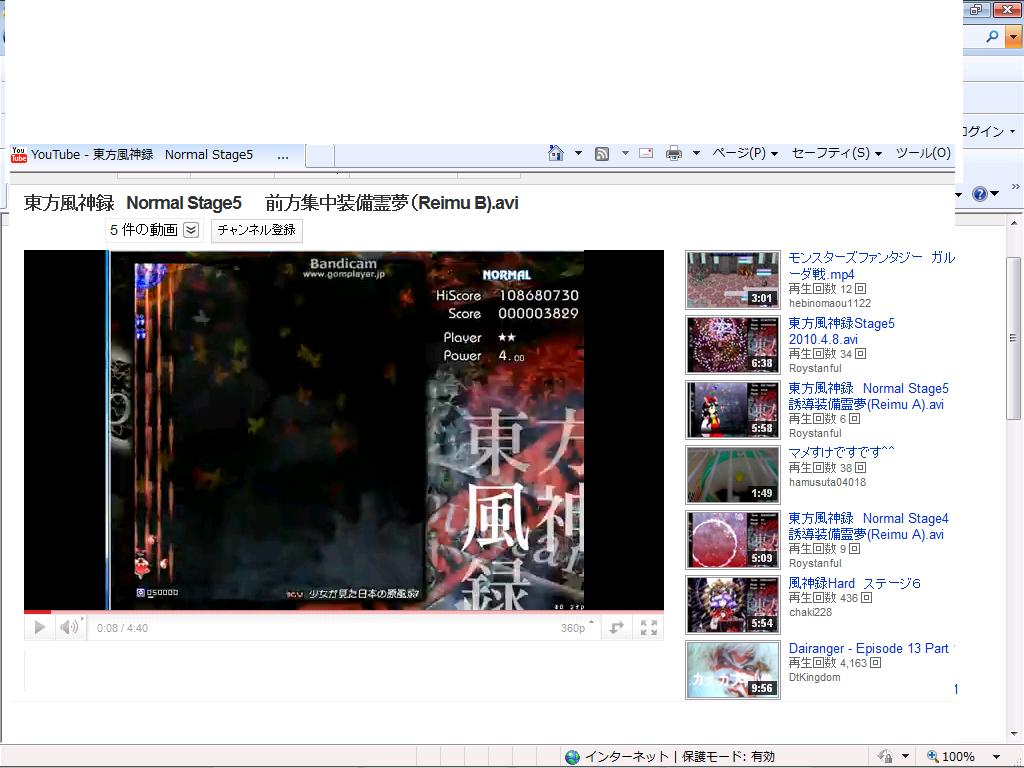
Task: Click the Print icon
Action: 673,153
